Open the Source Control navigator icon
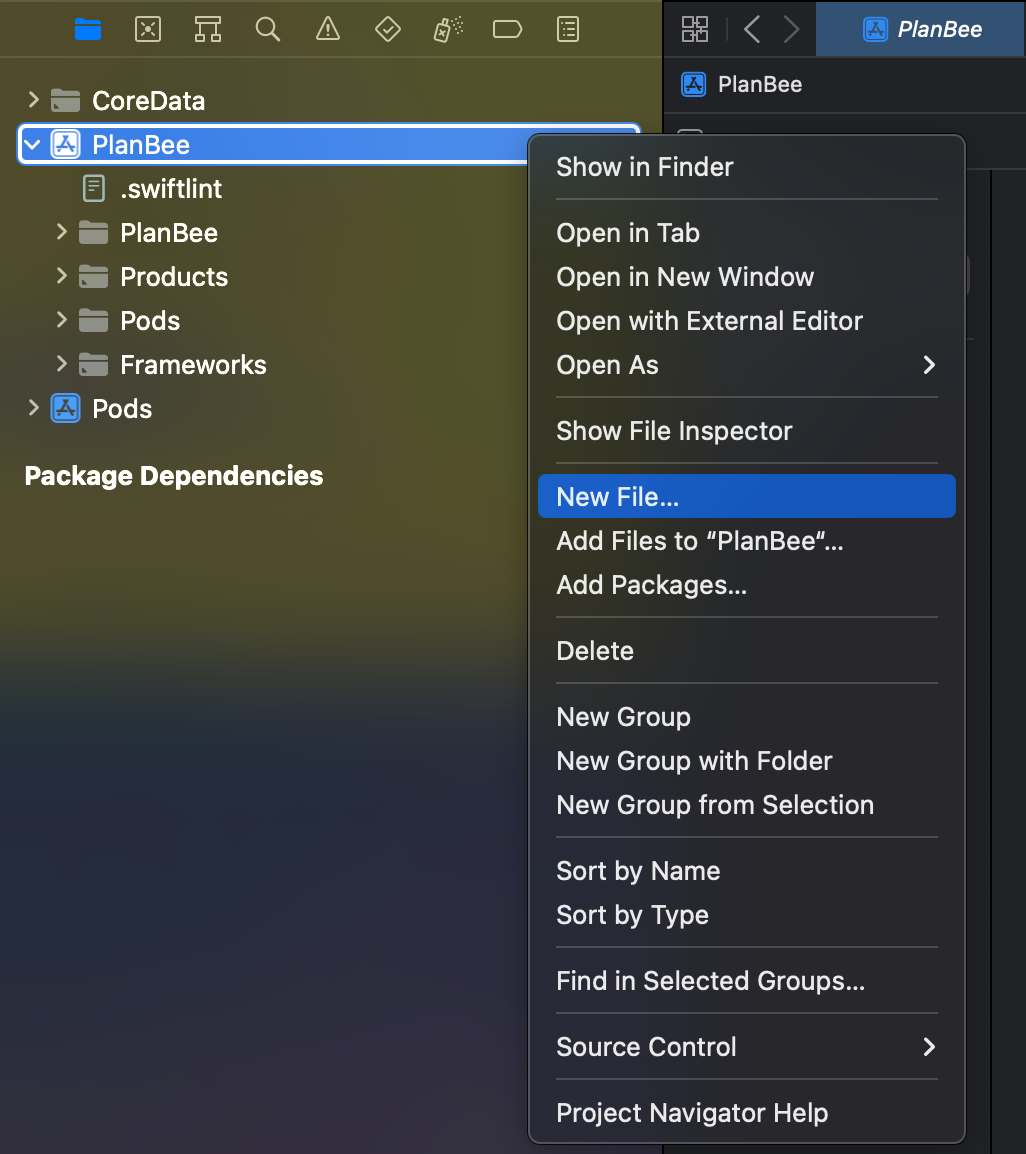1026x1154 pixels. (148, 29)
